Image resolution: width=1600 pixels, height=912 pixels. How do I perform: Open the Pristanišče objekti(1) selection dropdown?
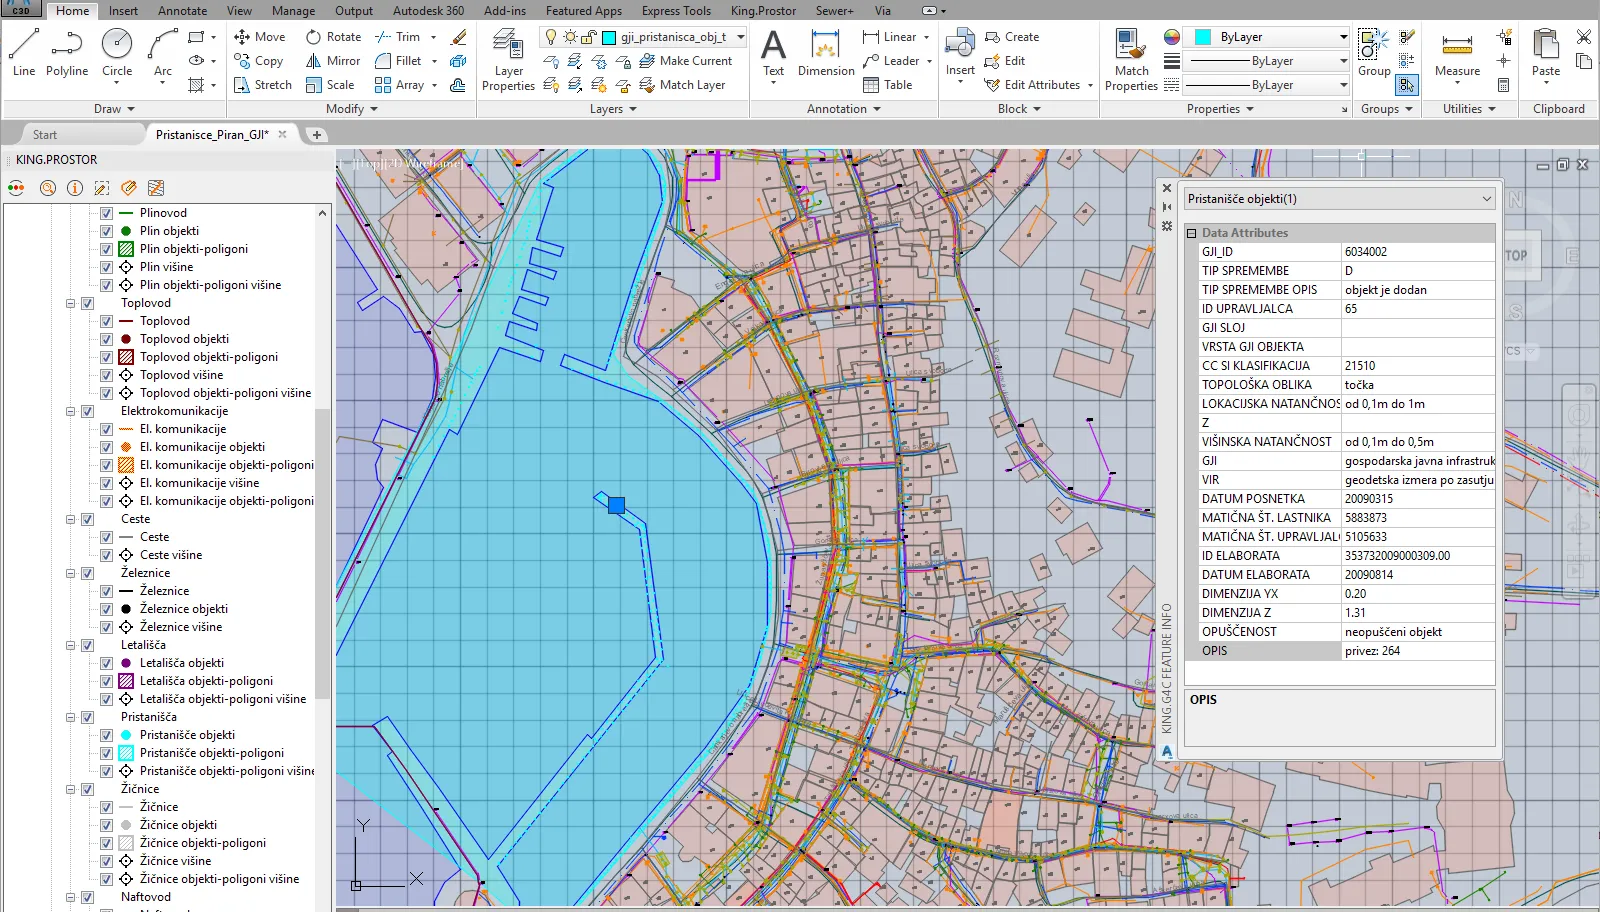(x=1486, y=199)
